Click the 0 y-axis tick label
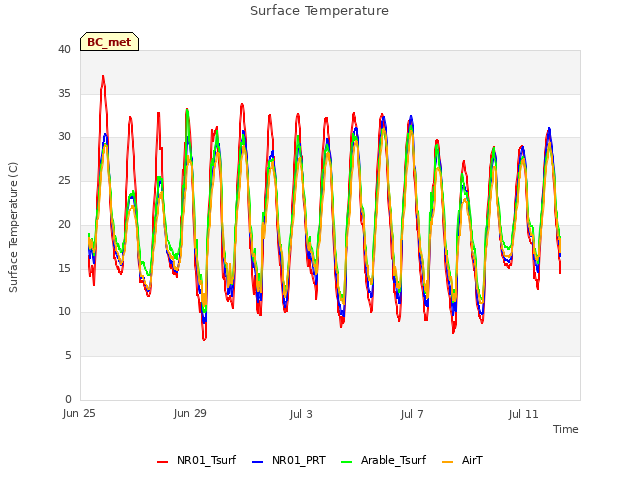Screen dimensions: 640x480 (x=68, y=399)
